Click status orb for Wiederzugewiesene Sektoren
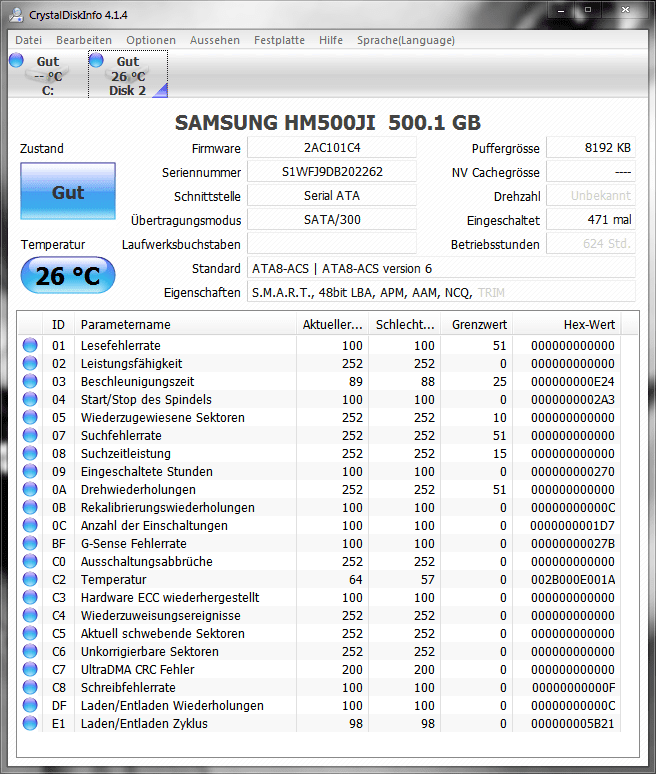 [x=30, y=417]
